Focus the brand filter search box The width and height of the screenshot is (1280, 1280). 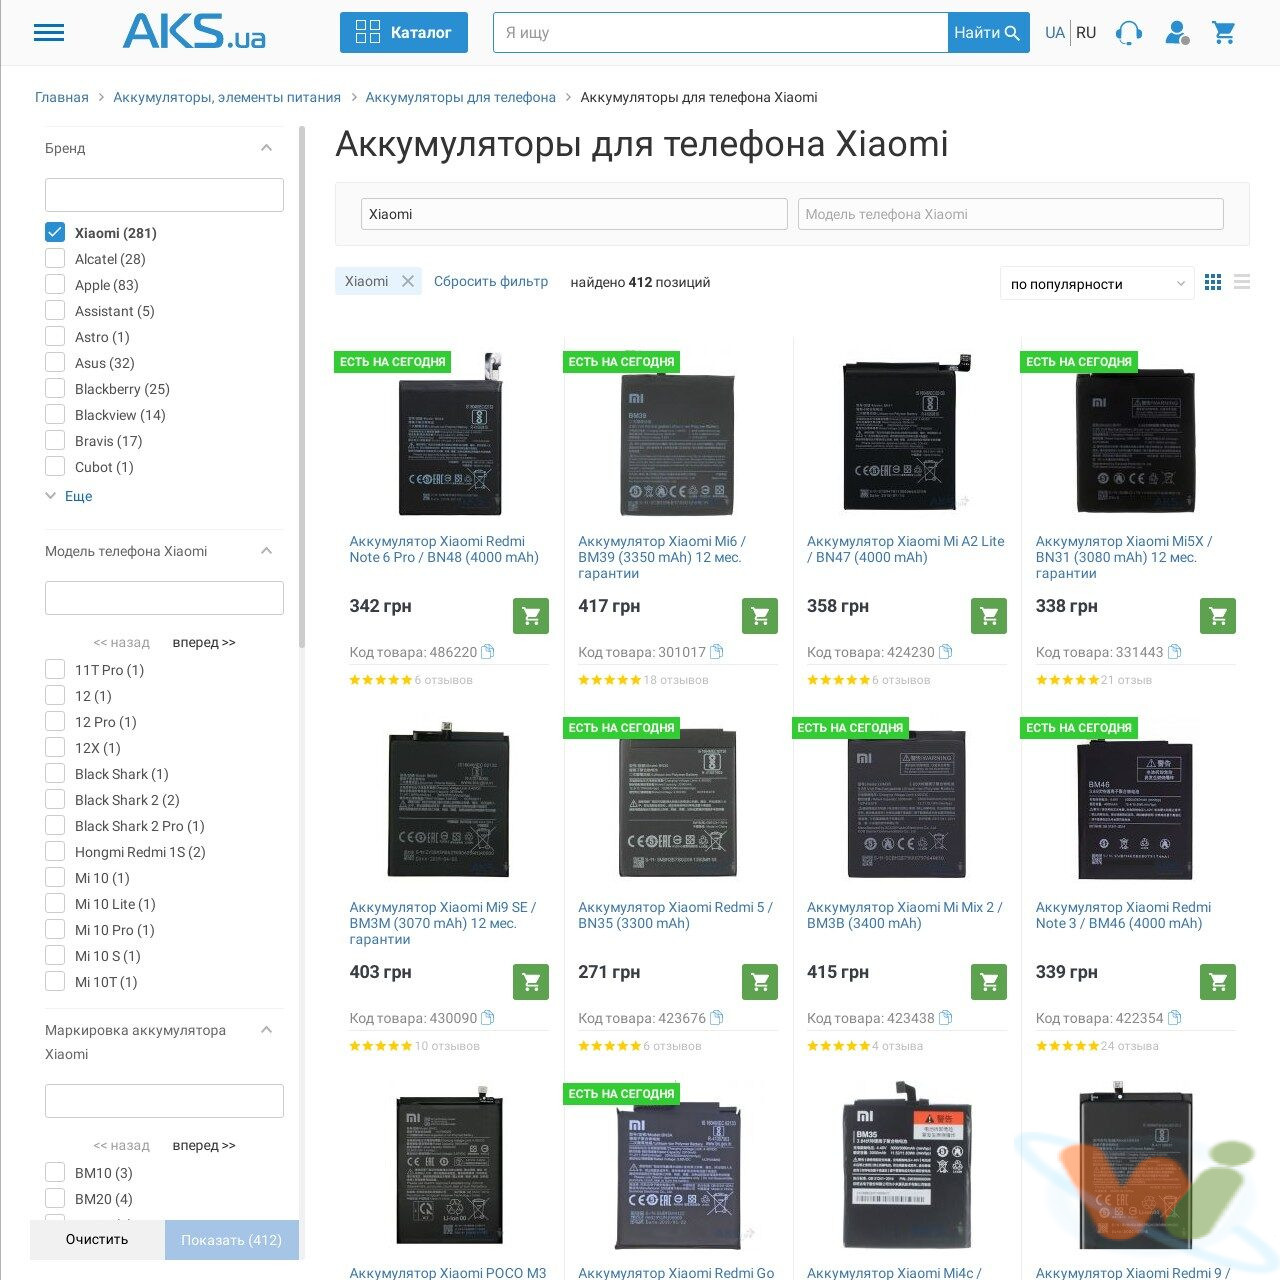click(164, 195)
